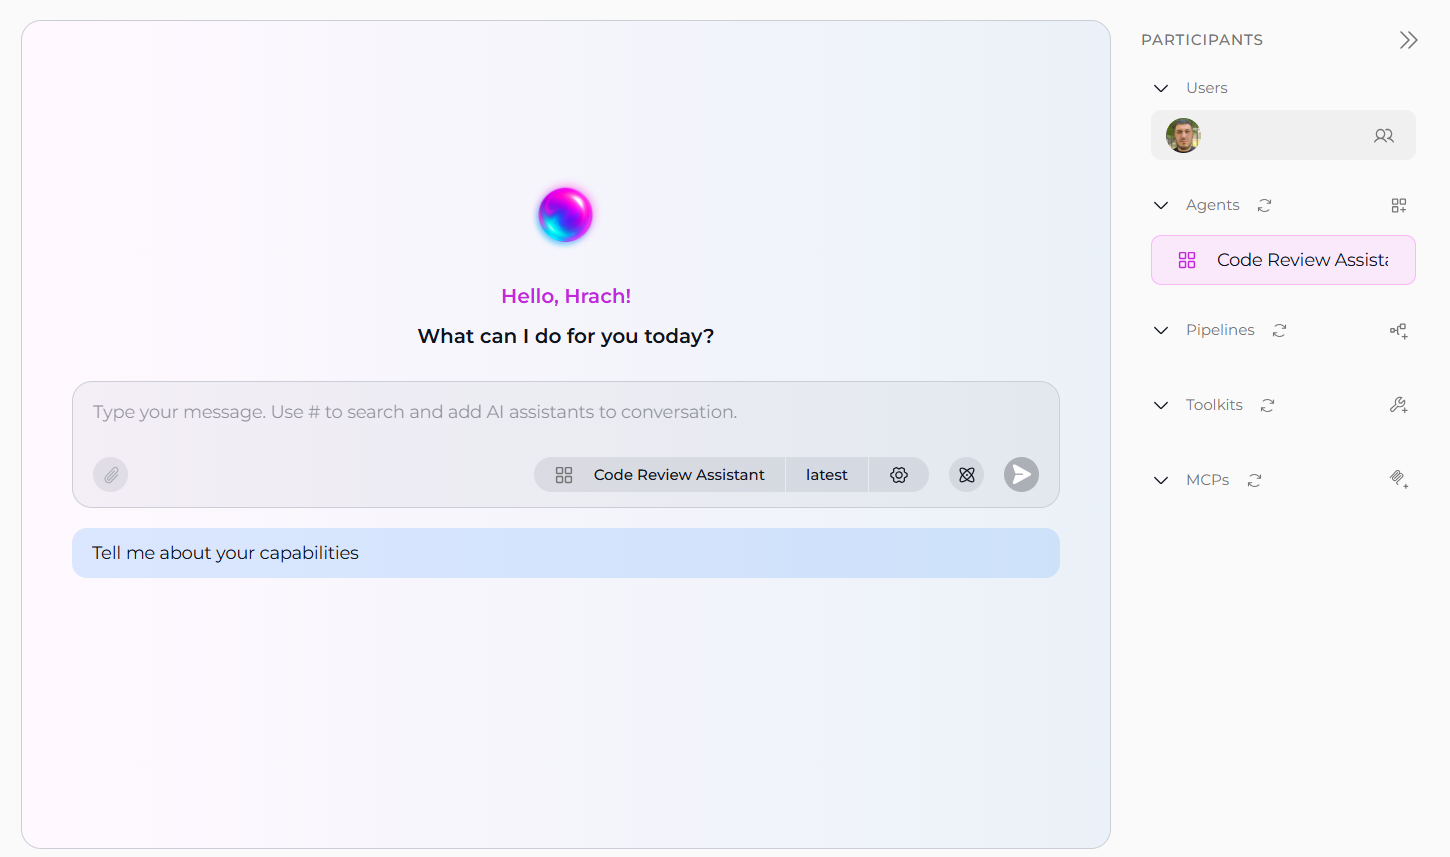Viewport: 1450px width, 857px height.
Task: Click the add MCP icon
Action: pos(1398,481)
